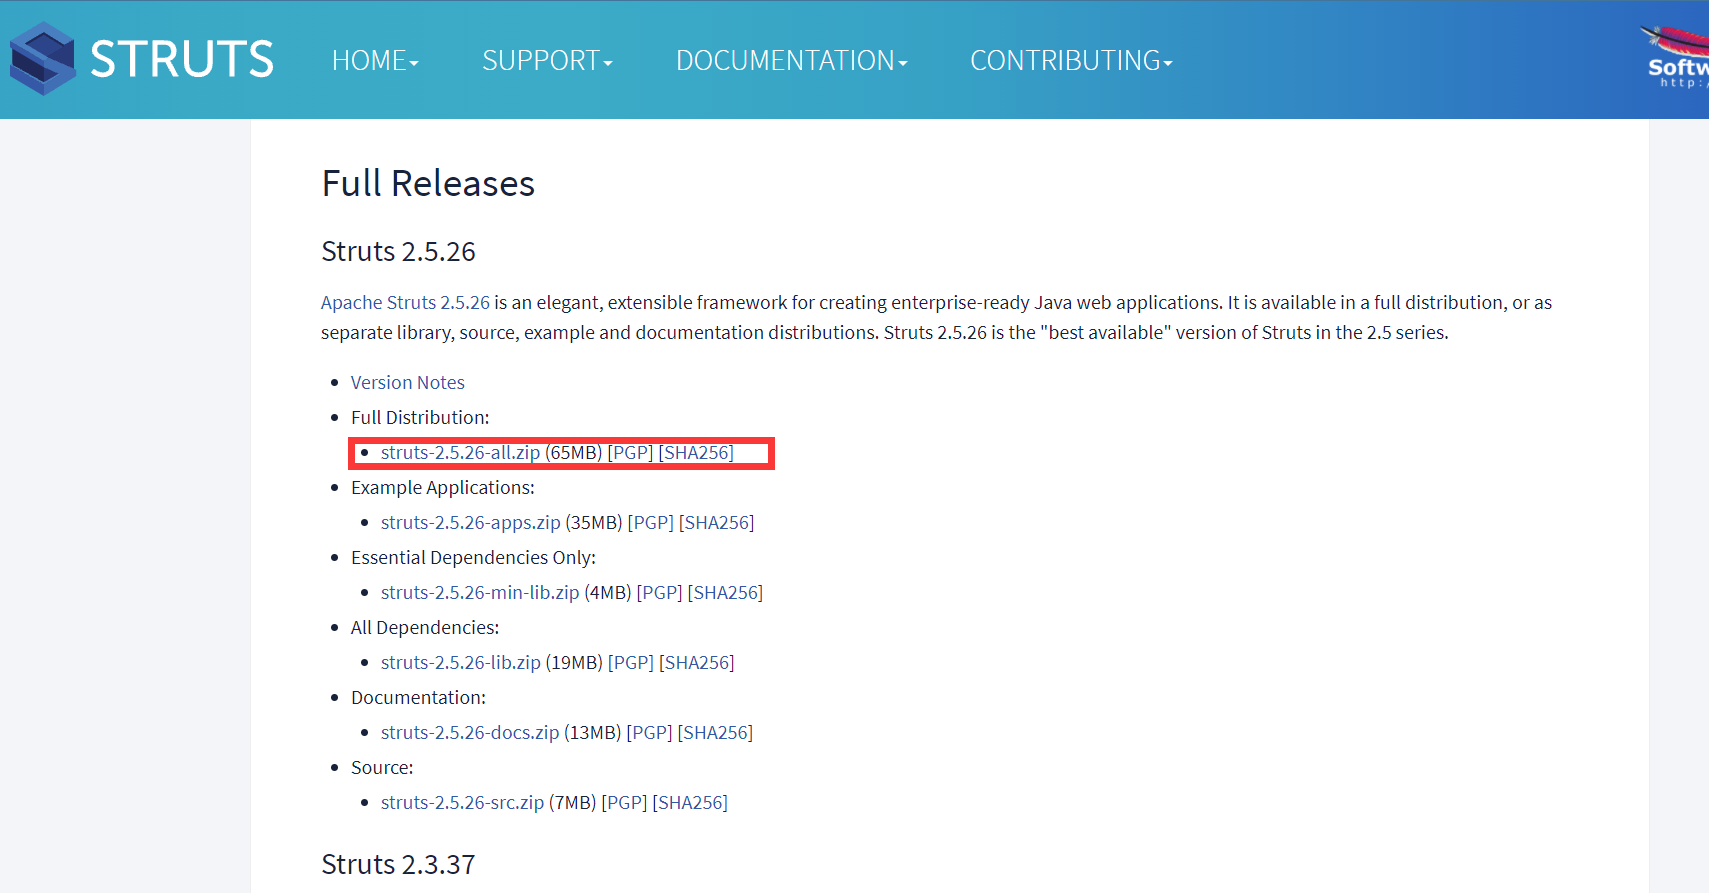The height and width of the screenshot is (893, 1709).
Task: Download struts-2.5.26-docs.zip
Action: pyautogui.click(x=470, y=732)
